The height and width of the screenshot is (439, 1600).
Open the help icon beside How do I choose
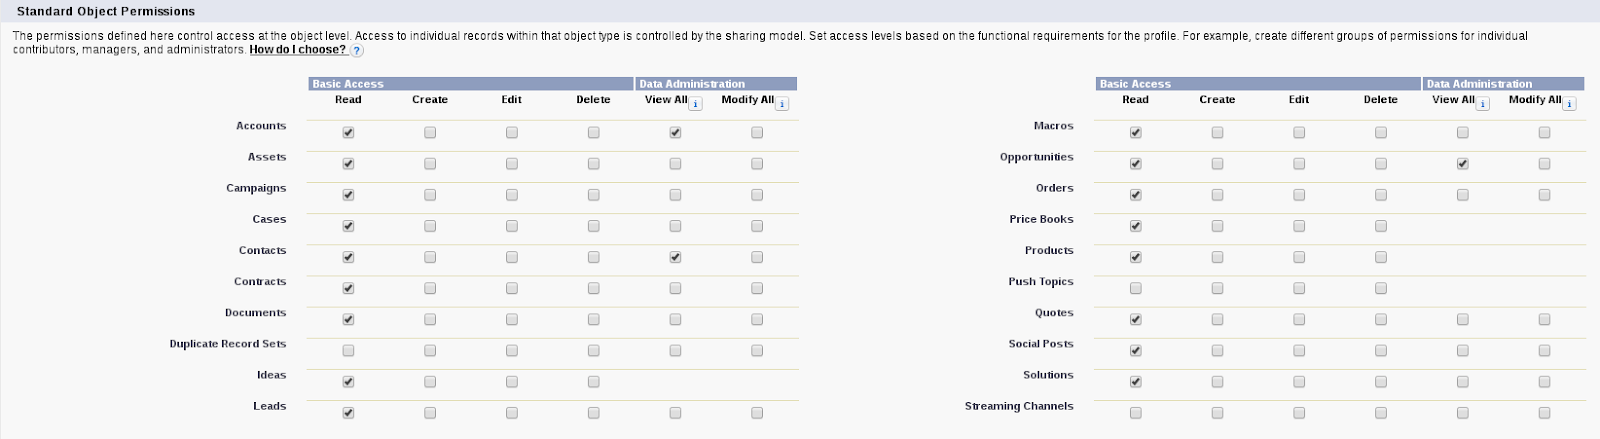[357, 51]
